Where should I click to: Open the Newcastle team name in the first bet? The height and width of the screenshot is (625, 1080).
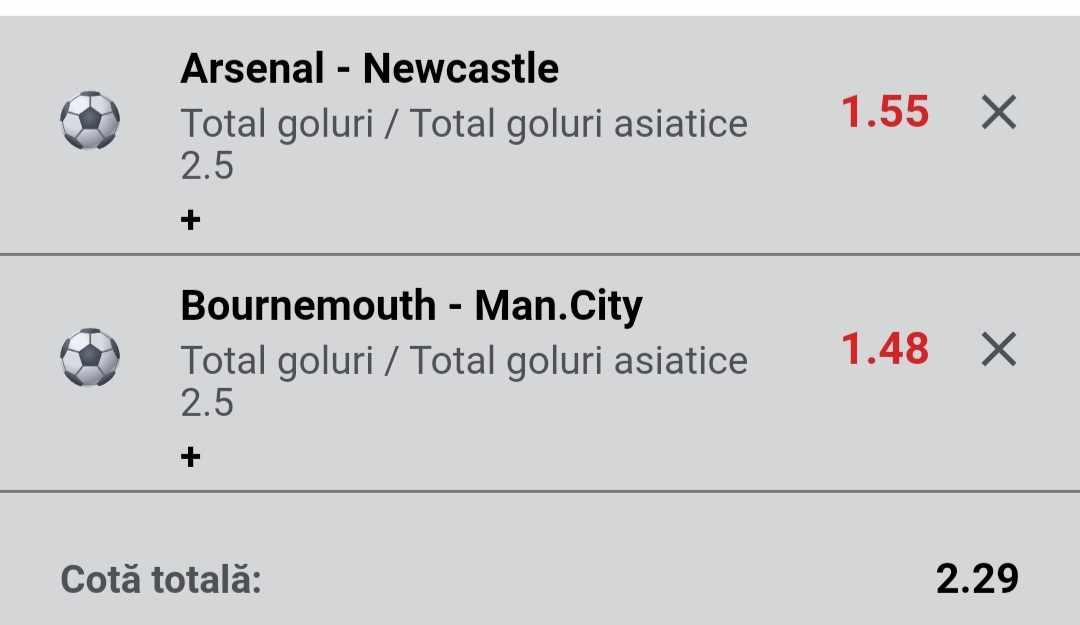[x=461, y=69]
